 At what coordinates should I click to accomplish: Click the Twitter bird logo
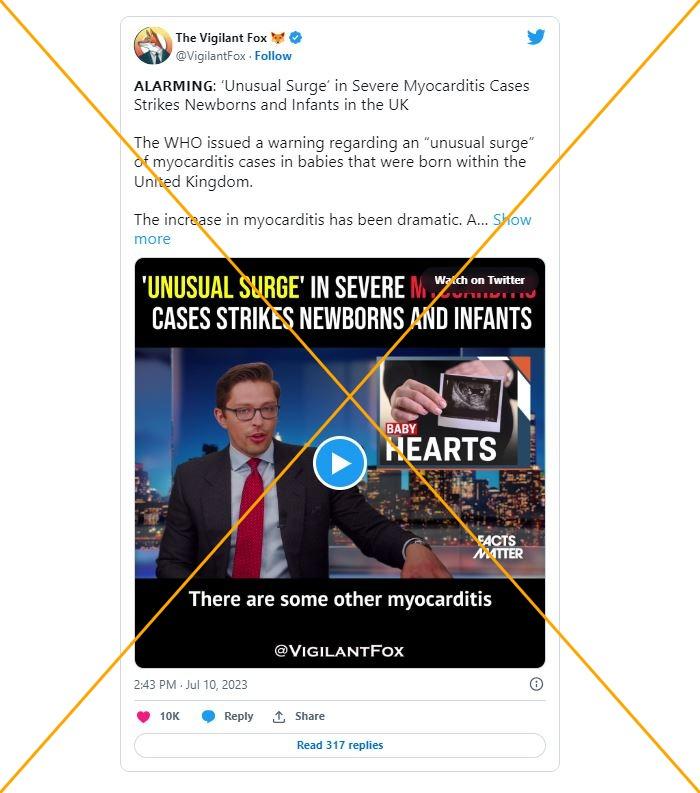click(x=536, y=37)
